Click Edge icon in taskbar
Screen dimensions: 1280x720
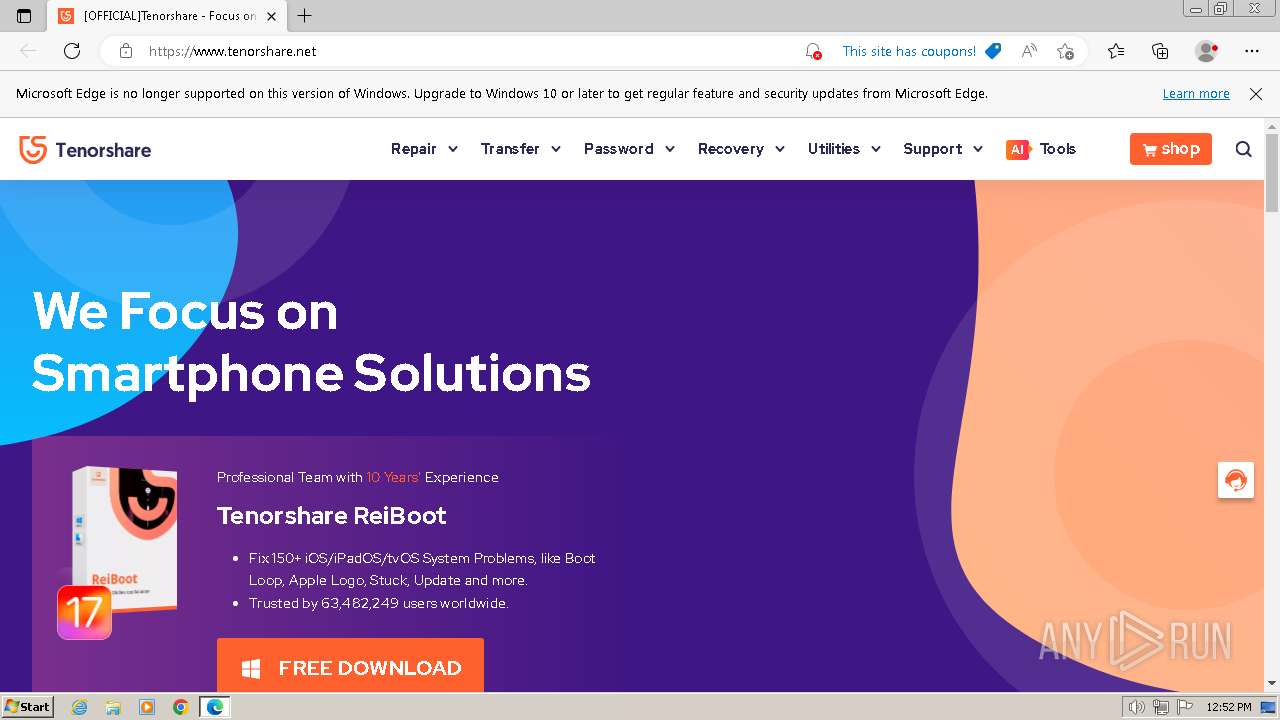tap(214, 707)
